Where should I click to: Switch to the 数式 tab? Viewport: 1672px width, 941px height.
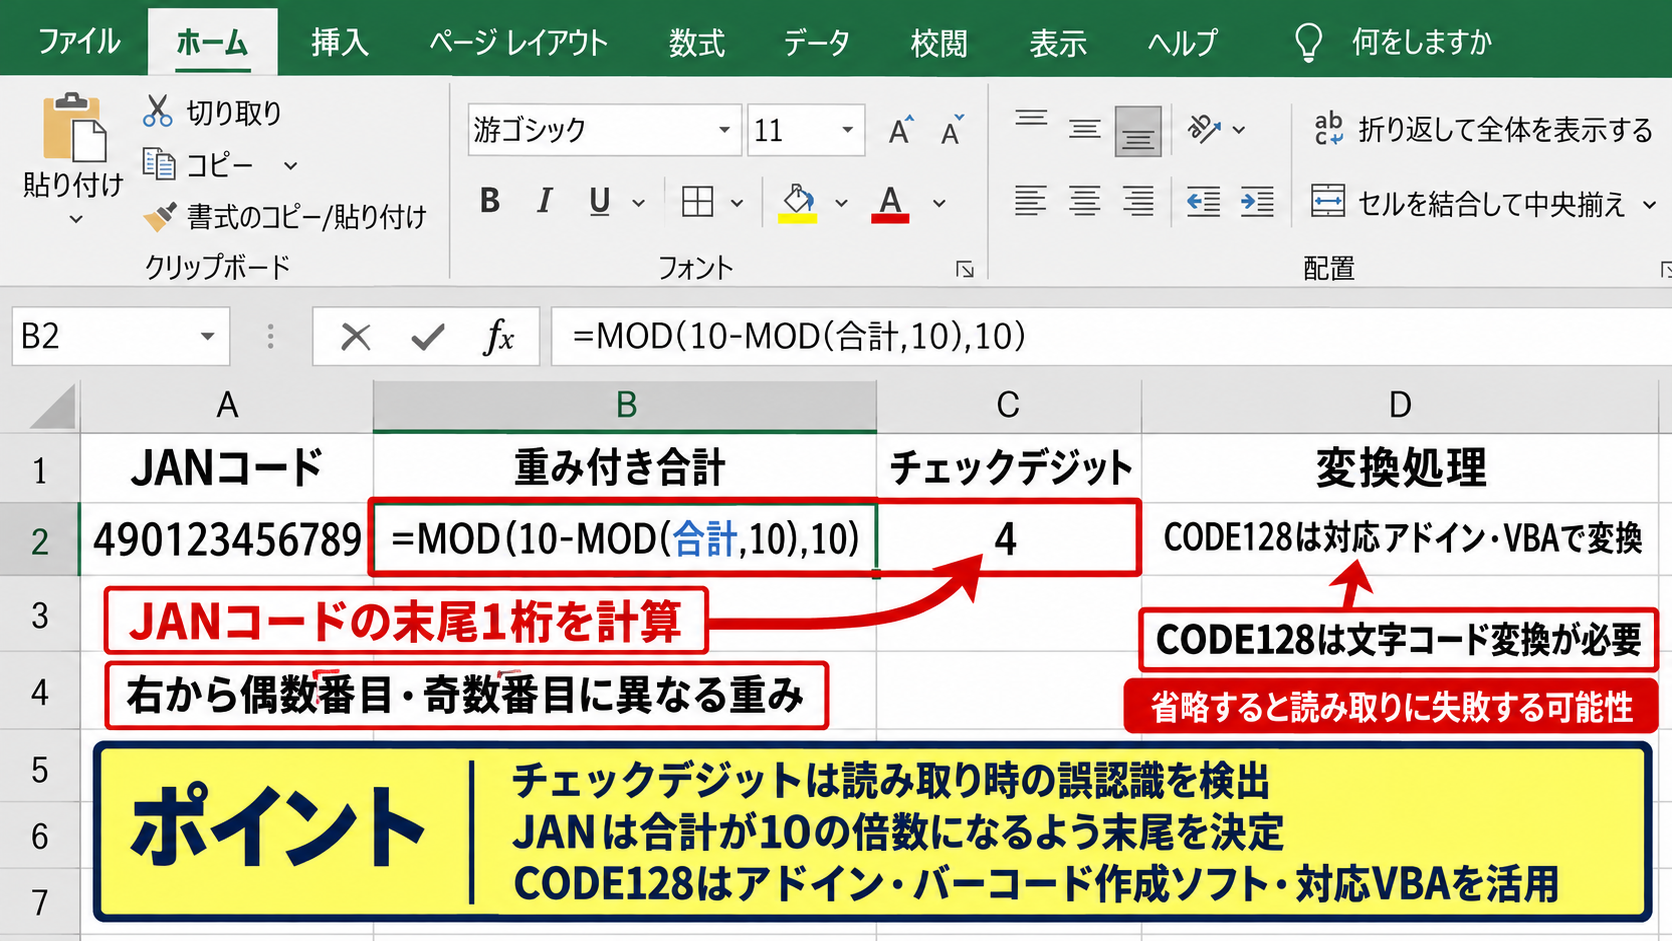tap(696, 42)
